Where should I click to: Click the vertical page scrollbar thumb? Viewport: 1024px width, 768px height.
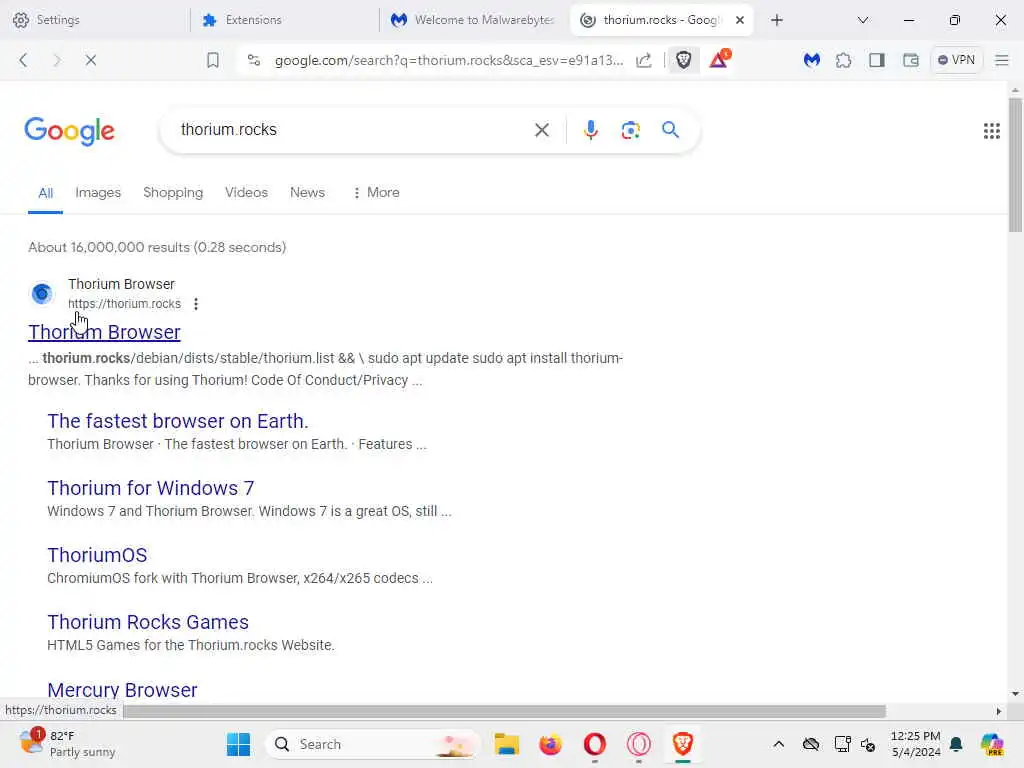(x=1015, y=165)
